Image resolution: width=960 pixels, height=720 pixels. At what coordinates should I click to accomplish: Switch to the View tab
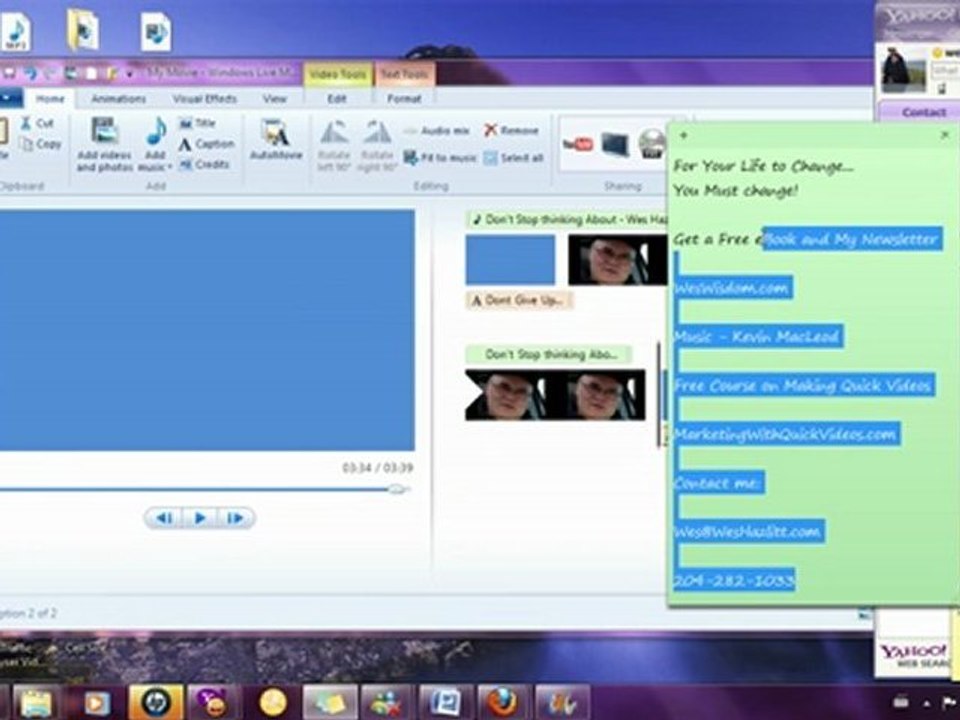tap(274, 99)
